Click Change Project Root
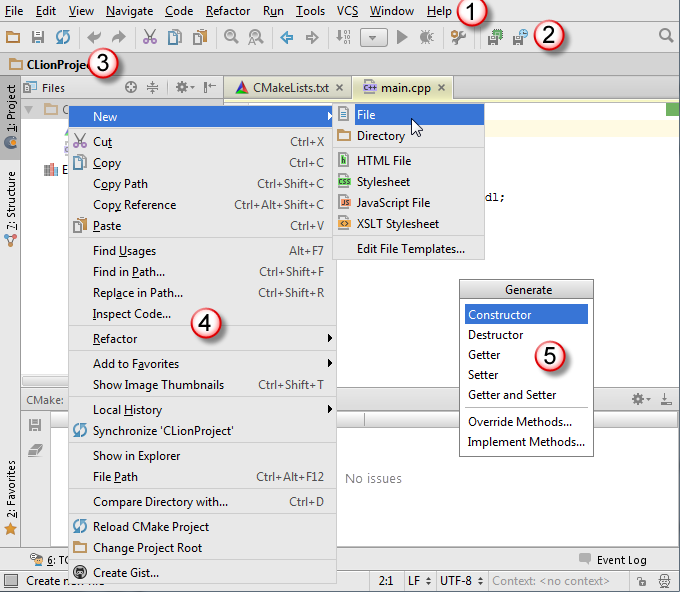This screenshot has height=592, width=680. (x=203, y=548)
